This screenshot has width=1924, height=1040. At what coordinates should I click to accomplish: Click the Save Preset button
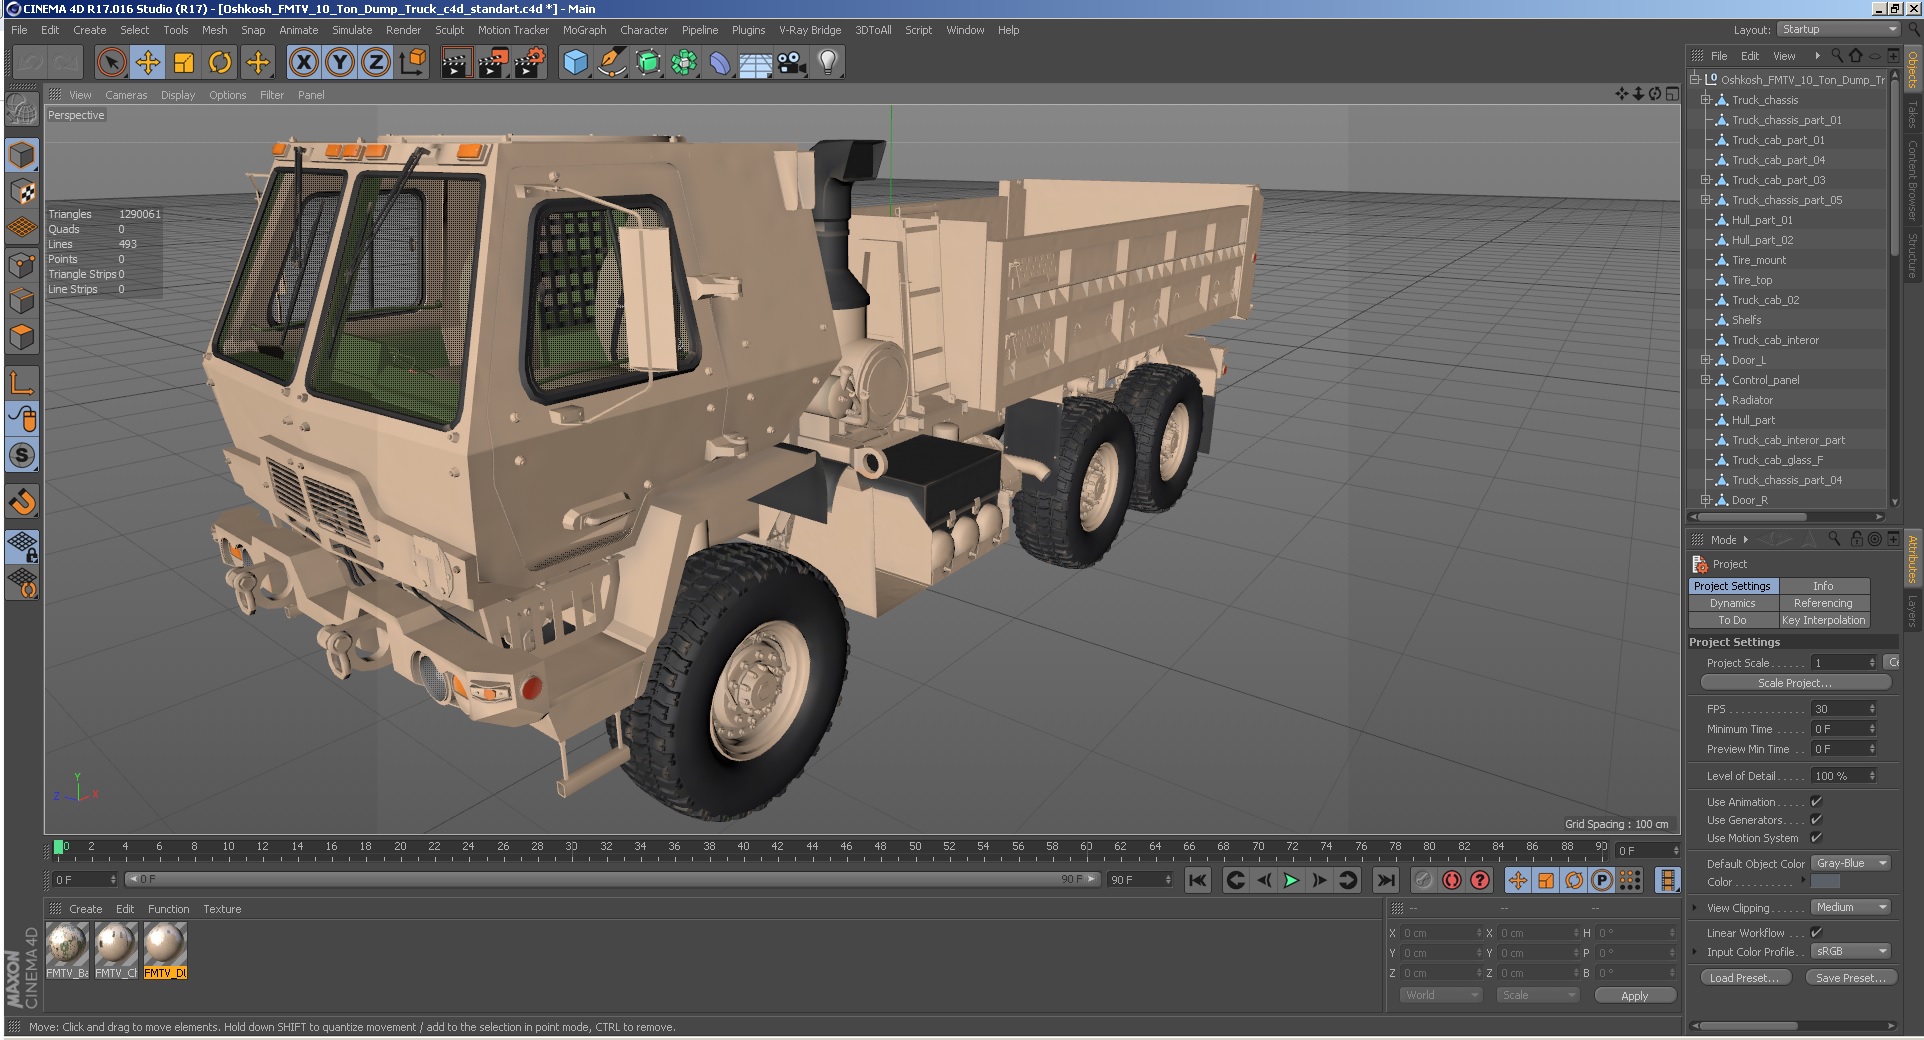point(1850,978)
